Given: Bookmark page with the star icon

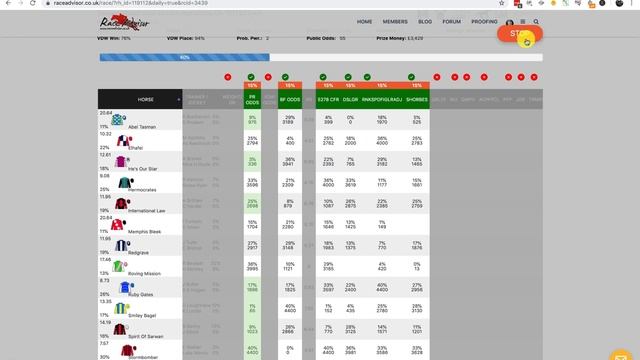Looking at the screenshot, I should [x=501, y=3].
